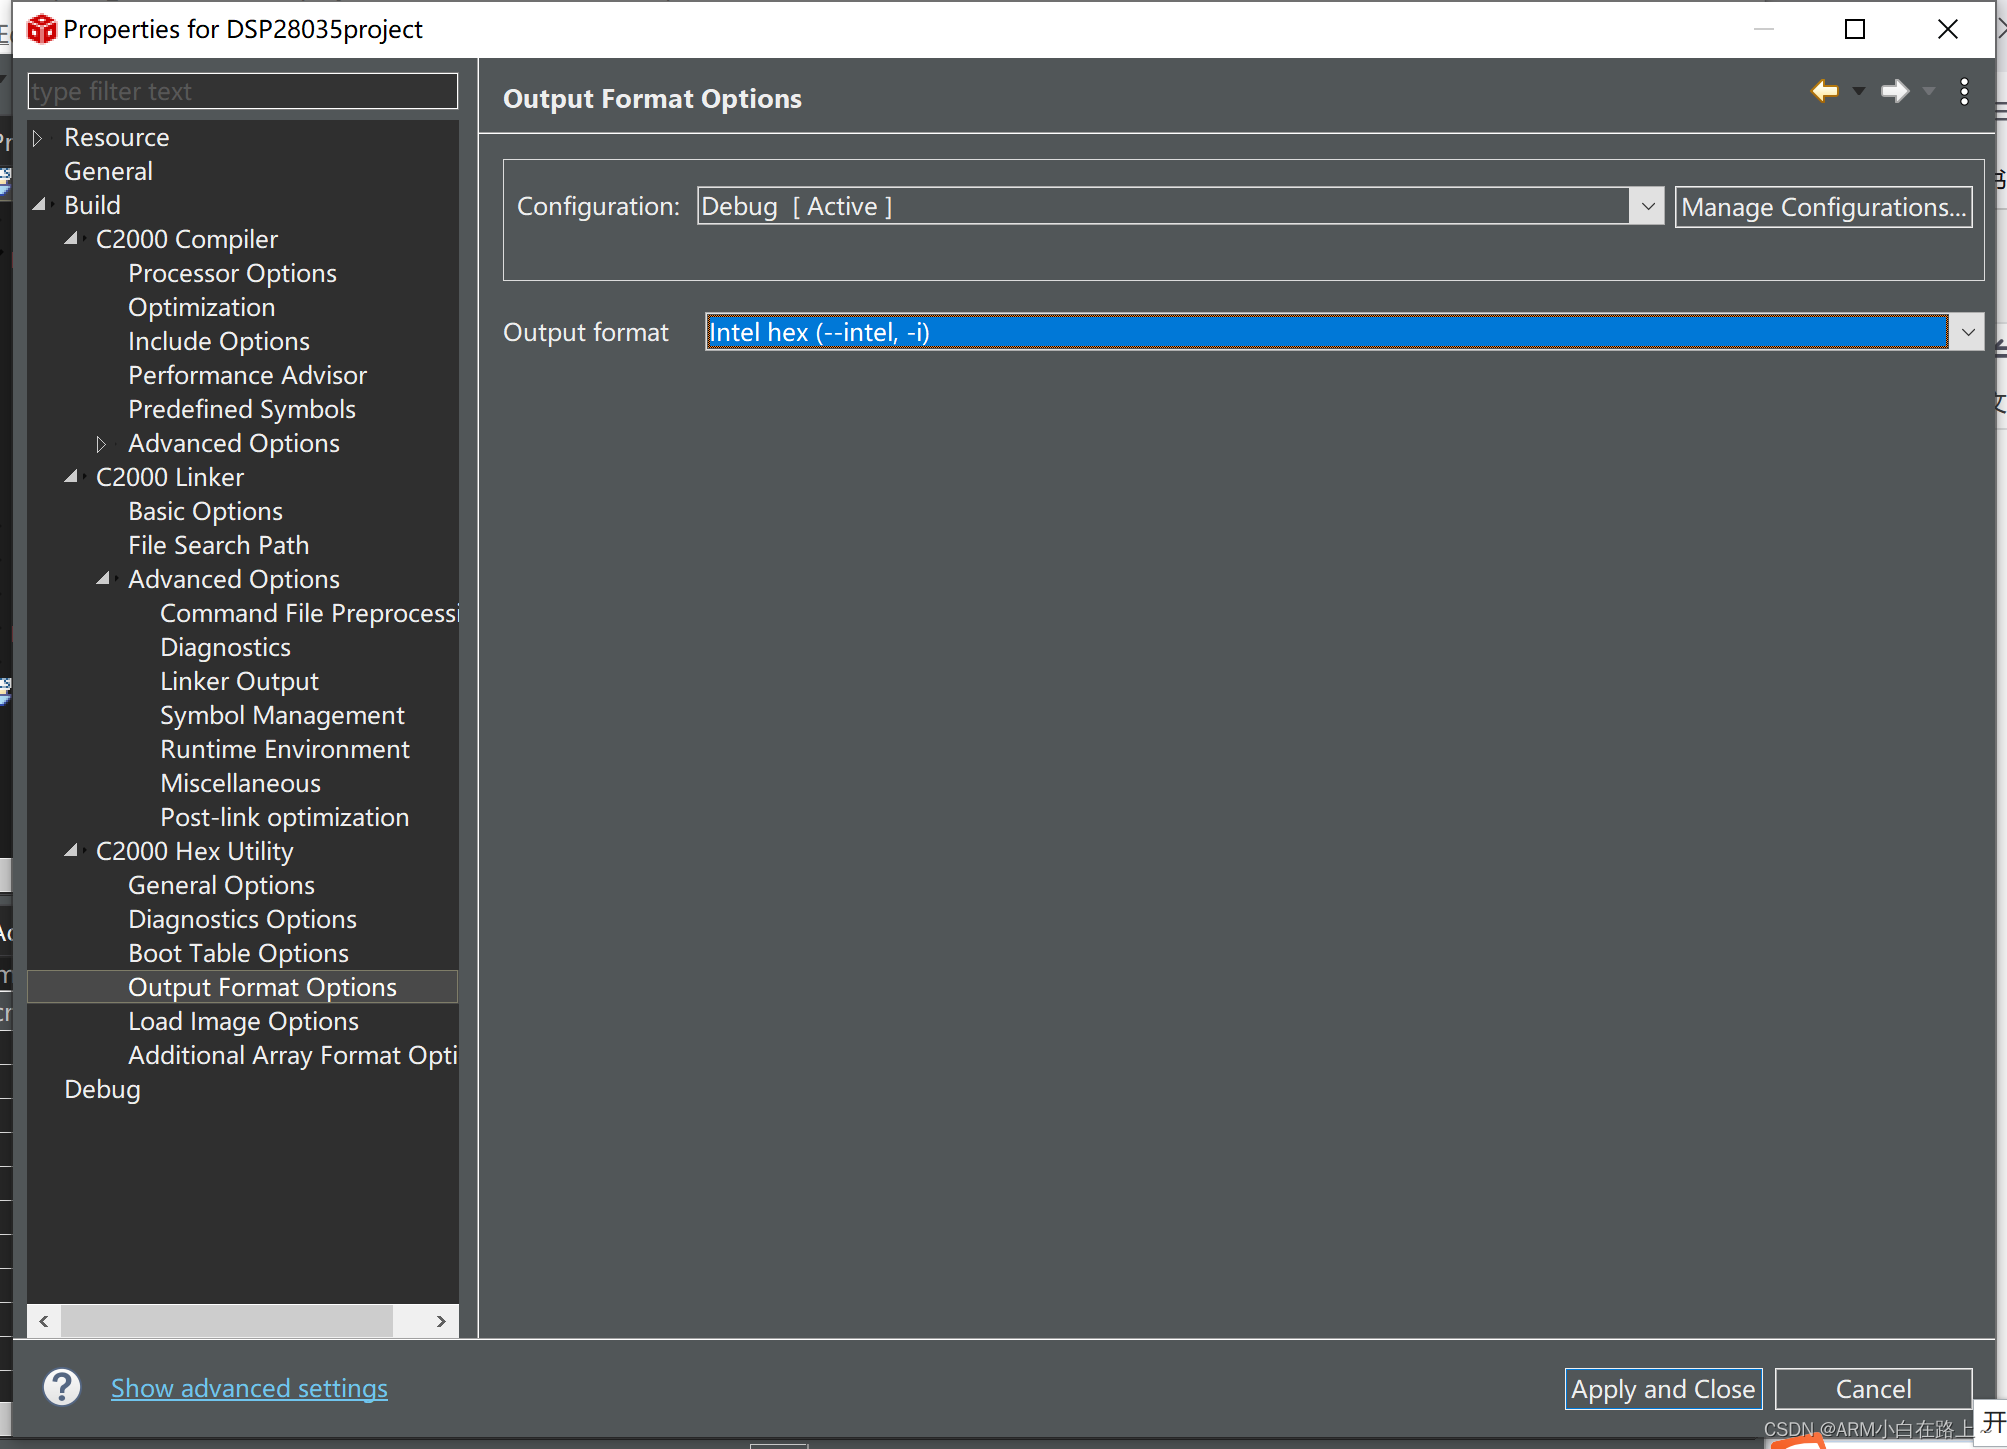Click scrollbar left arrow in tree panel

pyautogui.click(x=44, y=1321)
